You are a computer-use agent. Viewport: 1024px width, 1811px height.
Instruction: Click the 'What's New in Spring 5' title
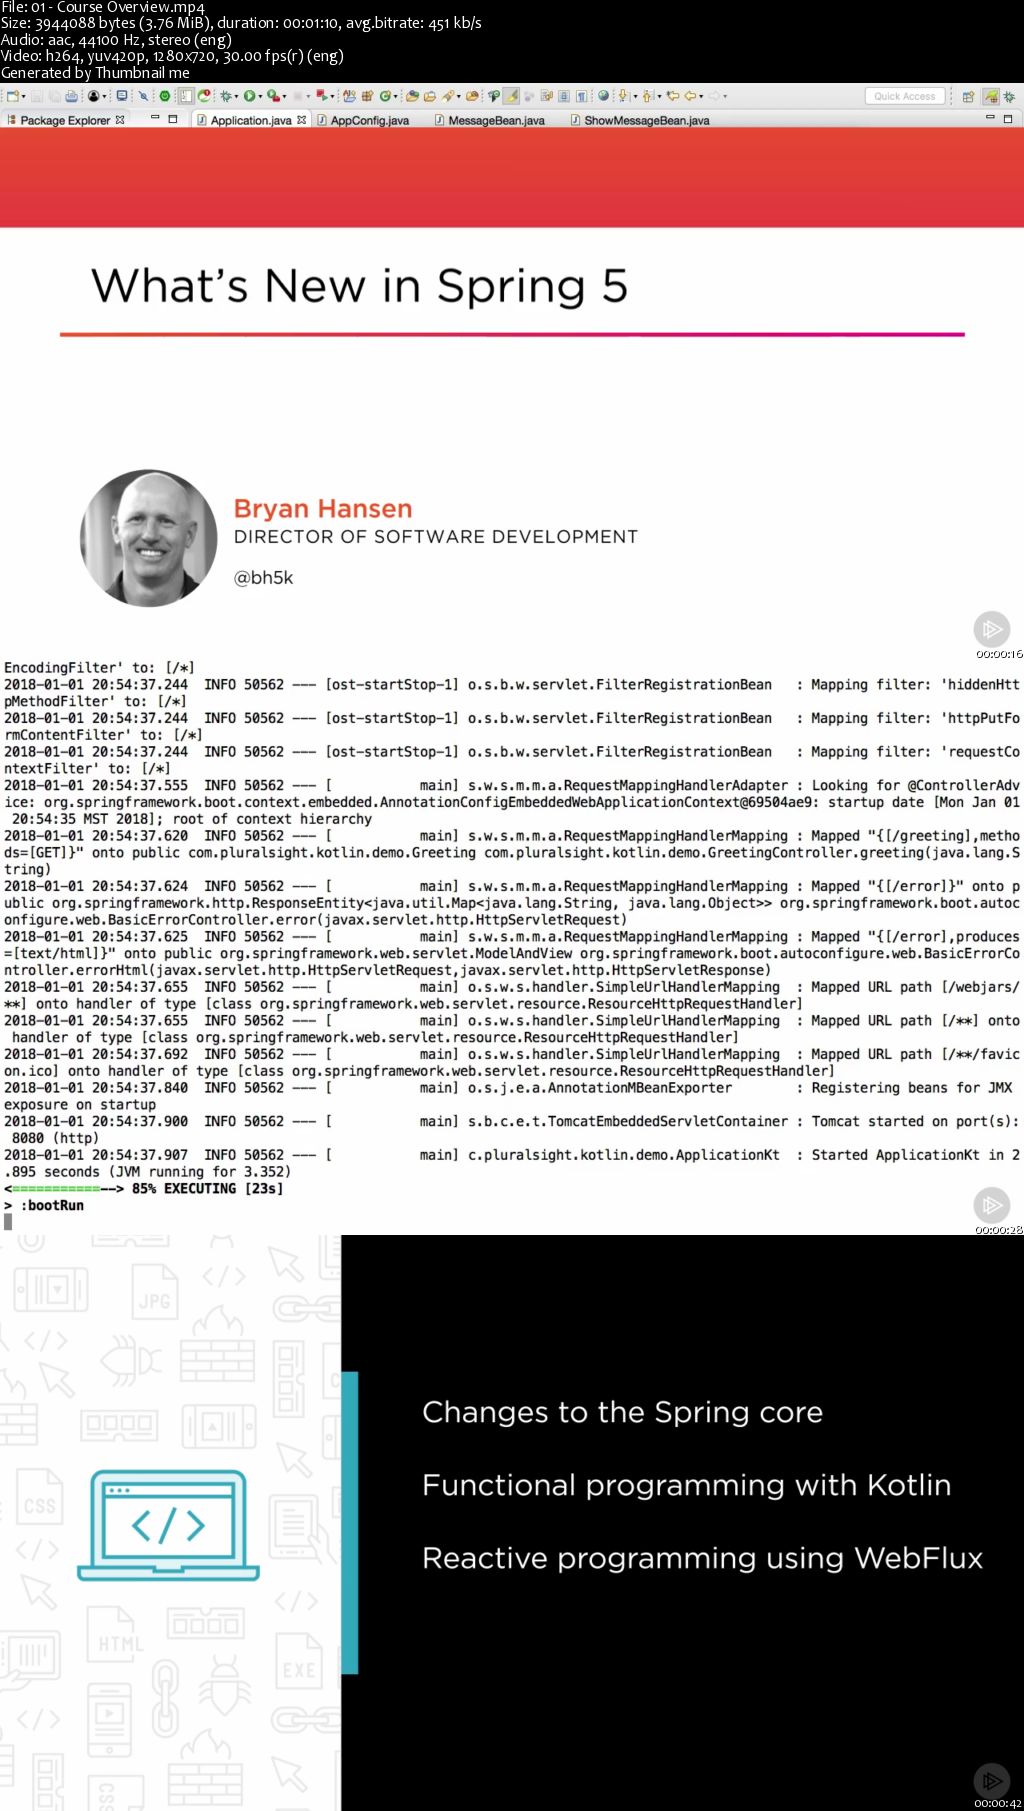click(360, 286)
